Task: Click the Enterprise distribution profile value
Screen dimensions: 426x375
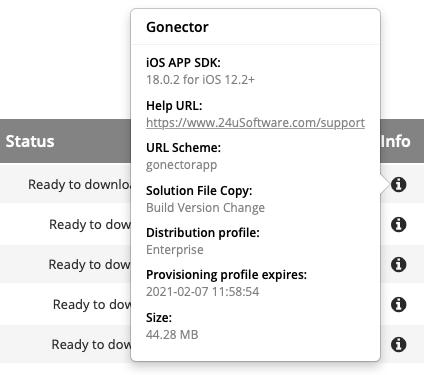Action: [x=175, y=250]
